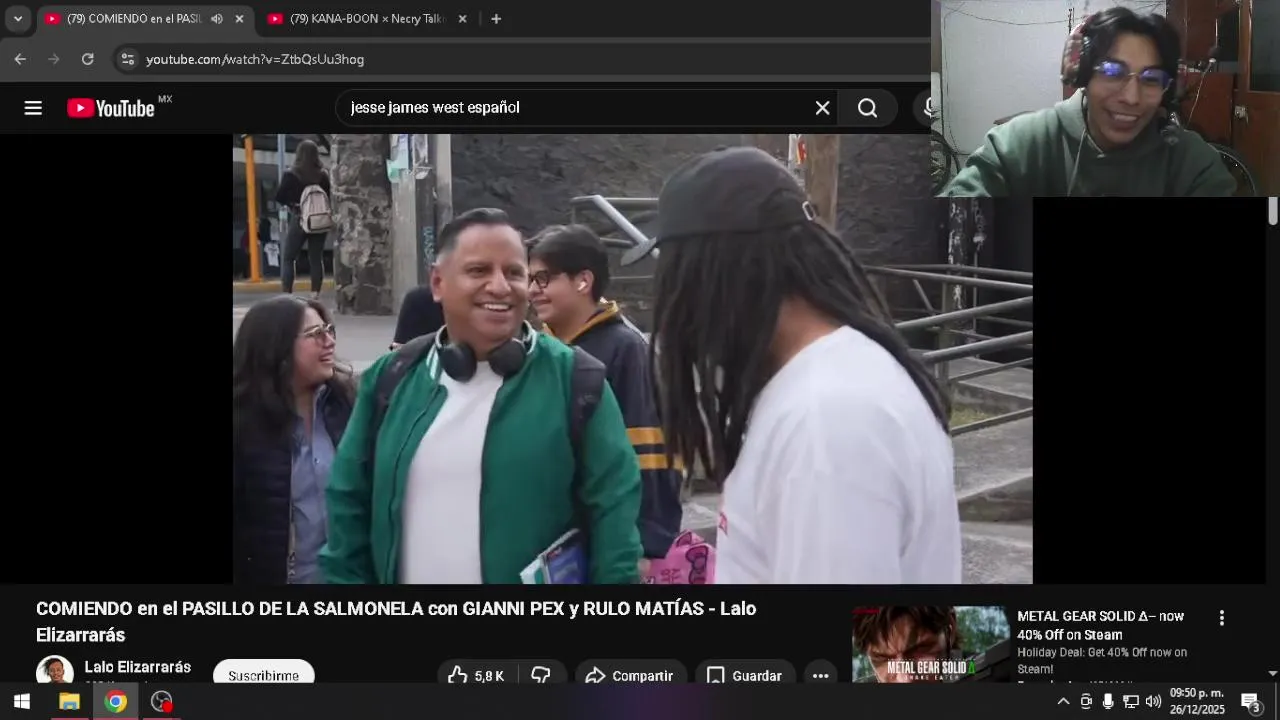The width and height of the screenshot is (1280, 720).
Task: Open taskbar microphone tray icon
Action: 1108,702
